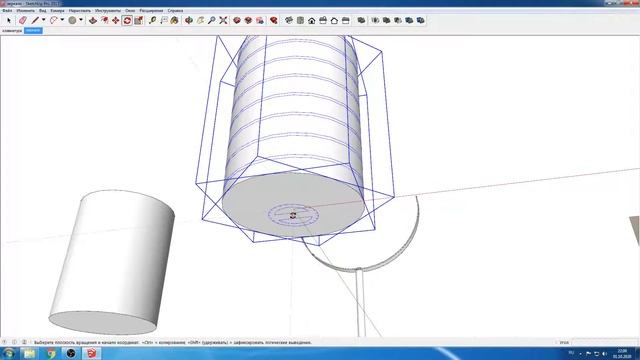Image resolution: width=640 pixels, height=360 pixels.
Task: Open Google Chrome from the taskbar
Action: (x=51, y=353)
